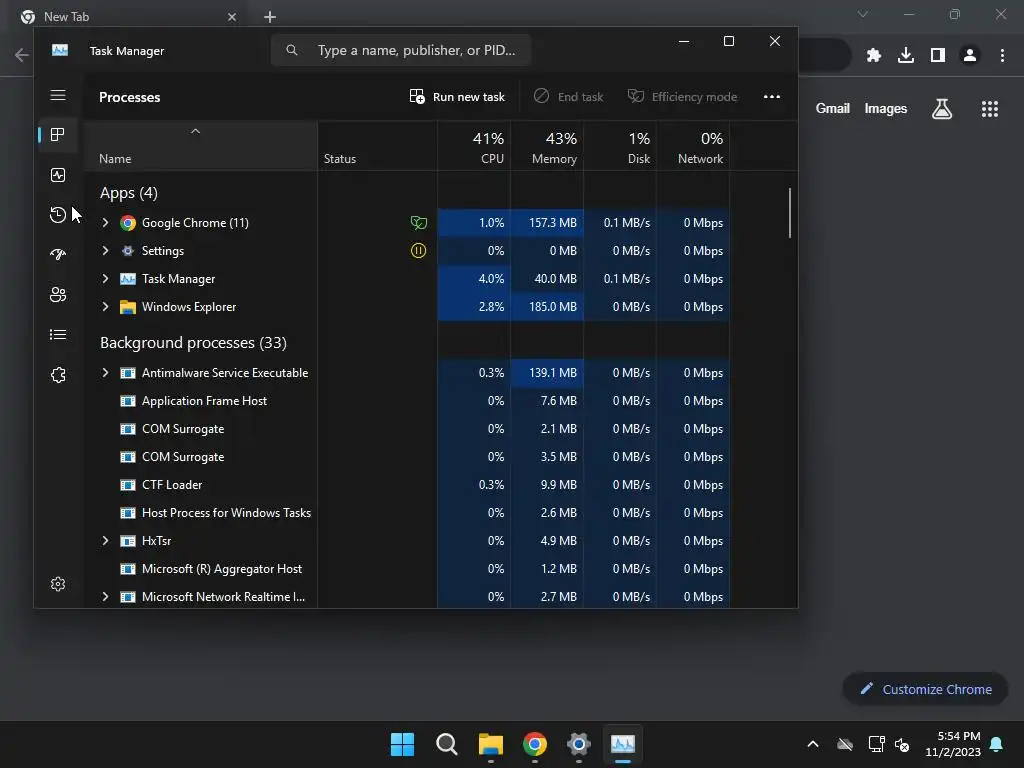
Task: Expand Antimalware Service Executable group
Action: click(105, 373)
